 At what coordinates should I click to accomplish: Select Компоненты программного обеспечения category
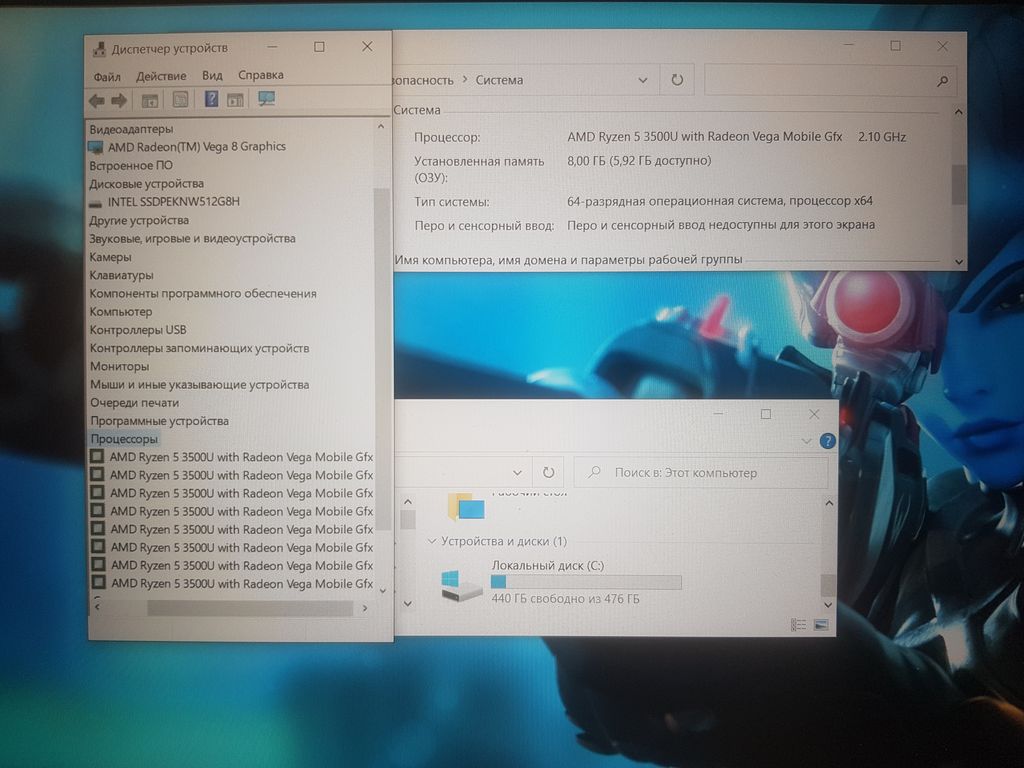[x=203, y=293]
